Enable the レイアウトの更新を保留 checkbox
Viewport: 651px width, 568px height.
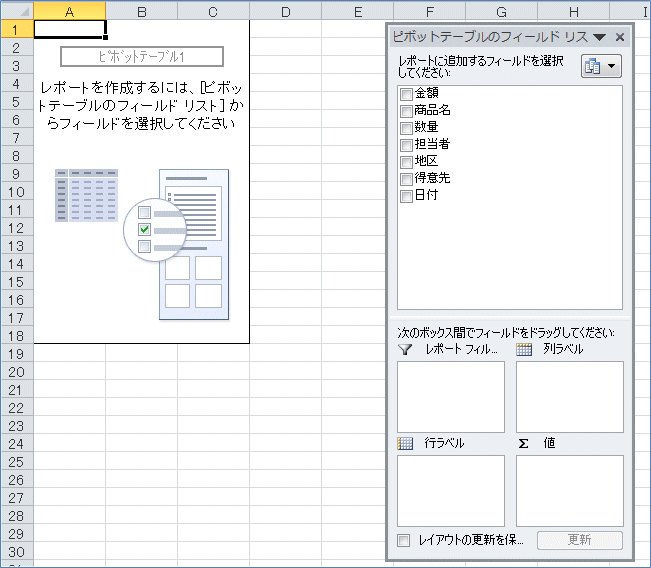pos(404,540)
